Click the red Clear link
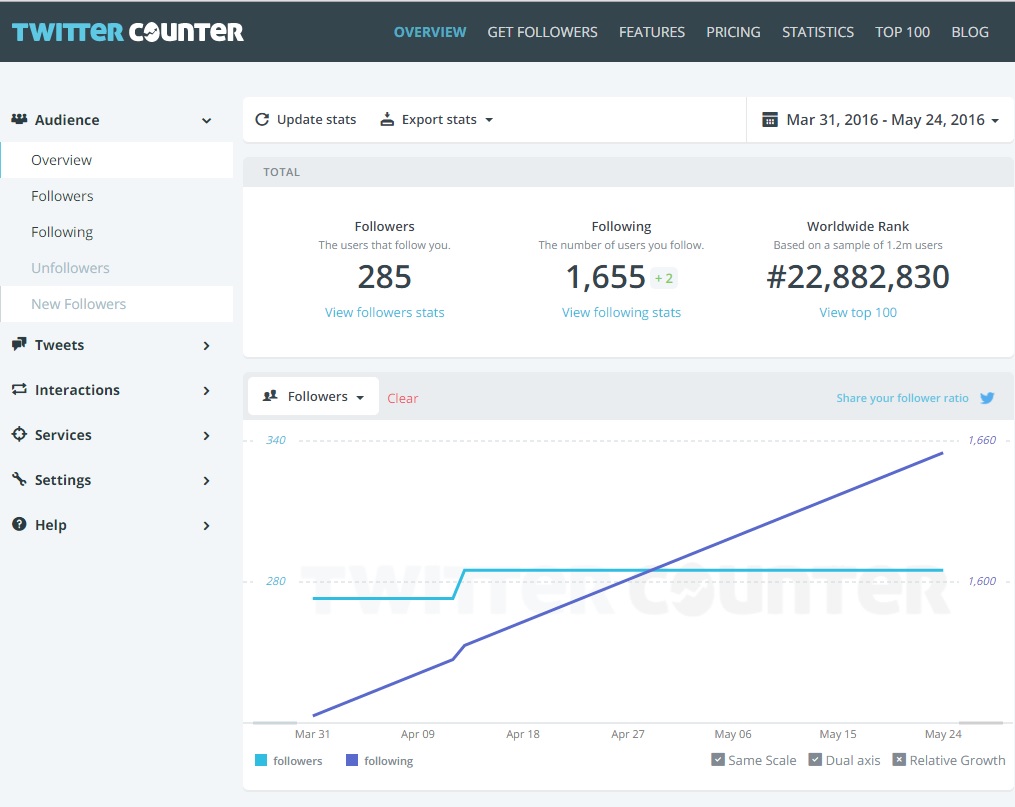The height and width of the screenshot is (807, 1015). (x=403, y=399)
